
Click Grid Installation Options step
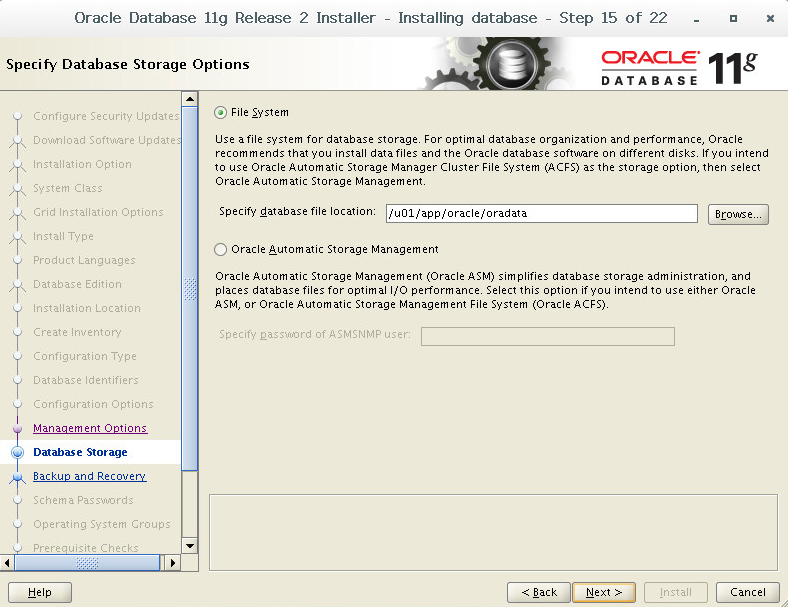pyautogui.click(x=98, y=212)
